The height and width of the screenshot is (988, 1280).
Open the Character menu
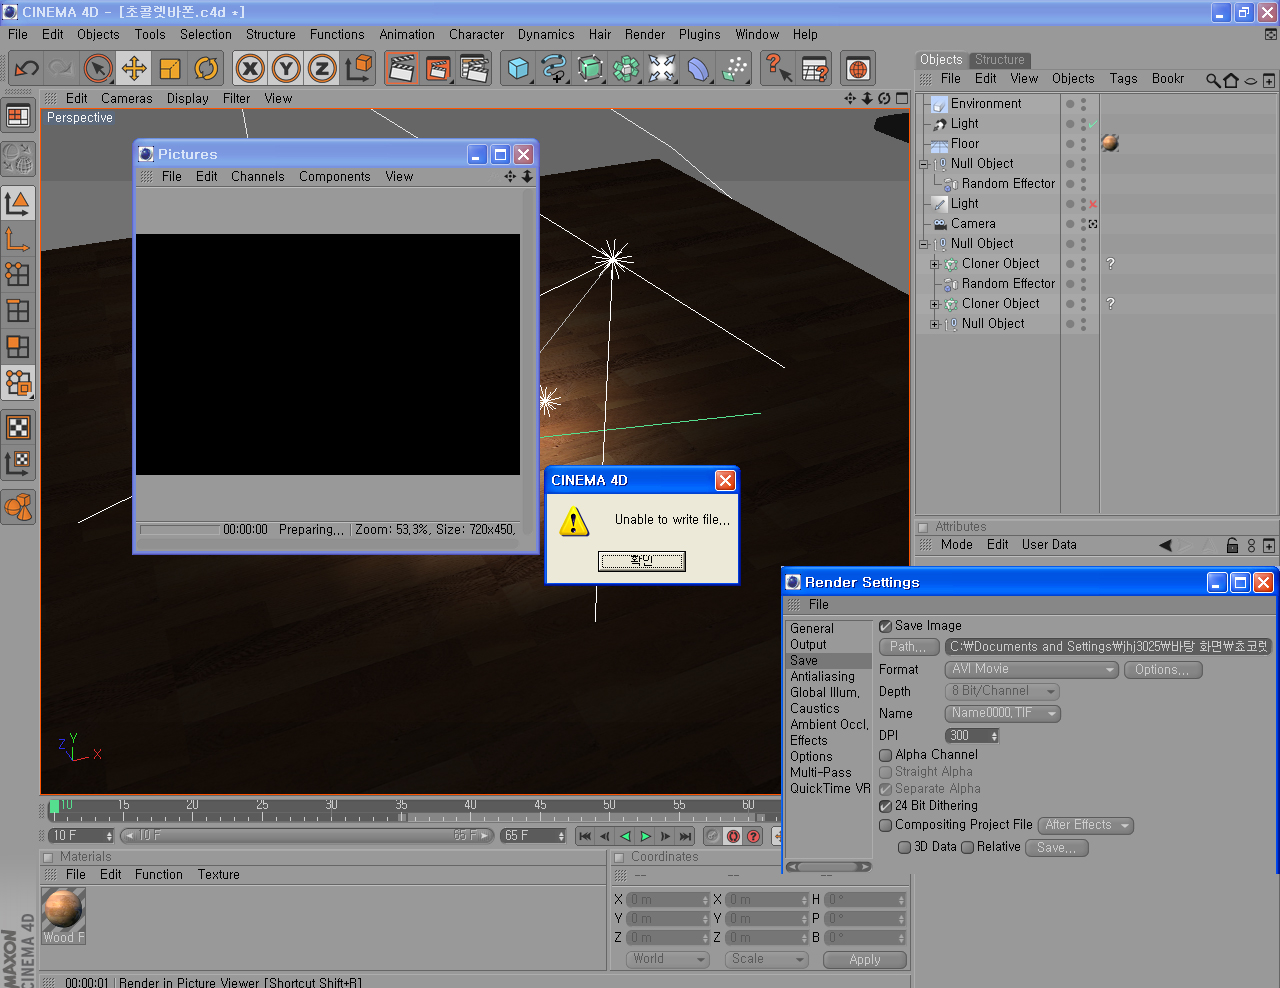point(477,34)
